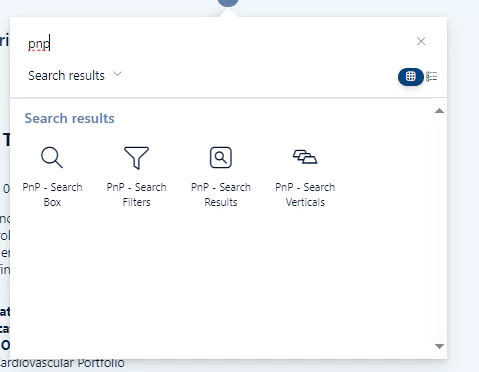Switch to grid view of web parts
The height and width of the screenshot is (372, 479).
[x=411, y=77]
